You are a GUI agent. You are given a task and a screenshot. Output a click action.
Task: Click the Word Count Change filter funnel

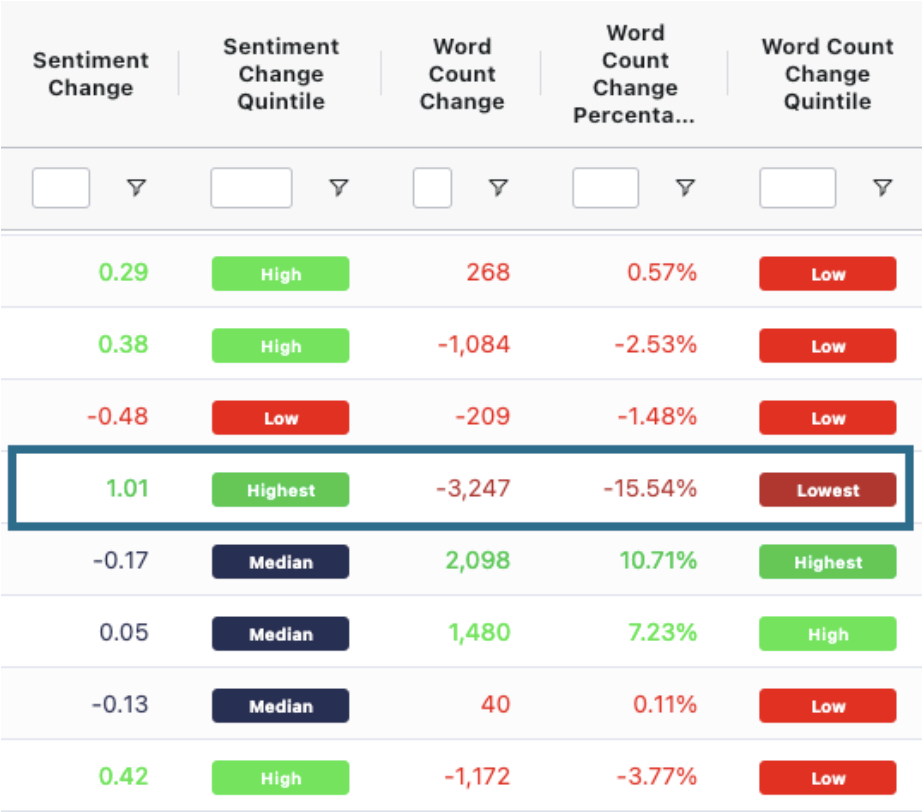pos(498,187)
